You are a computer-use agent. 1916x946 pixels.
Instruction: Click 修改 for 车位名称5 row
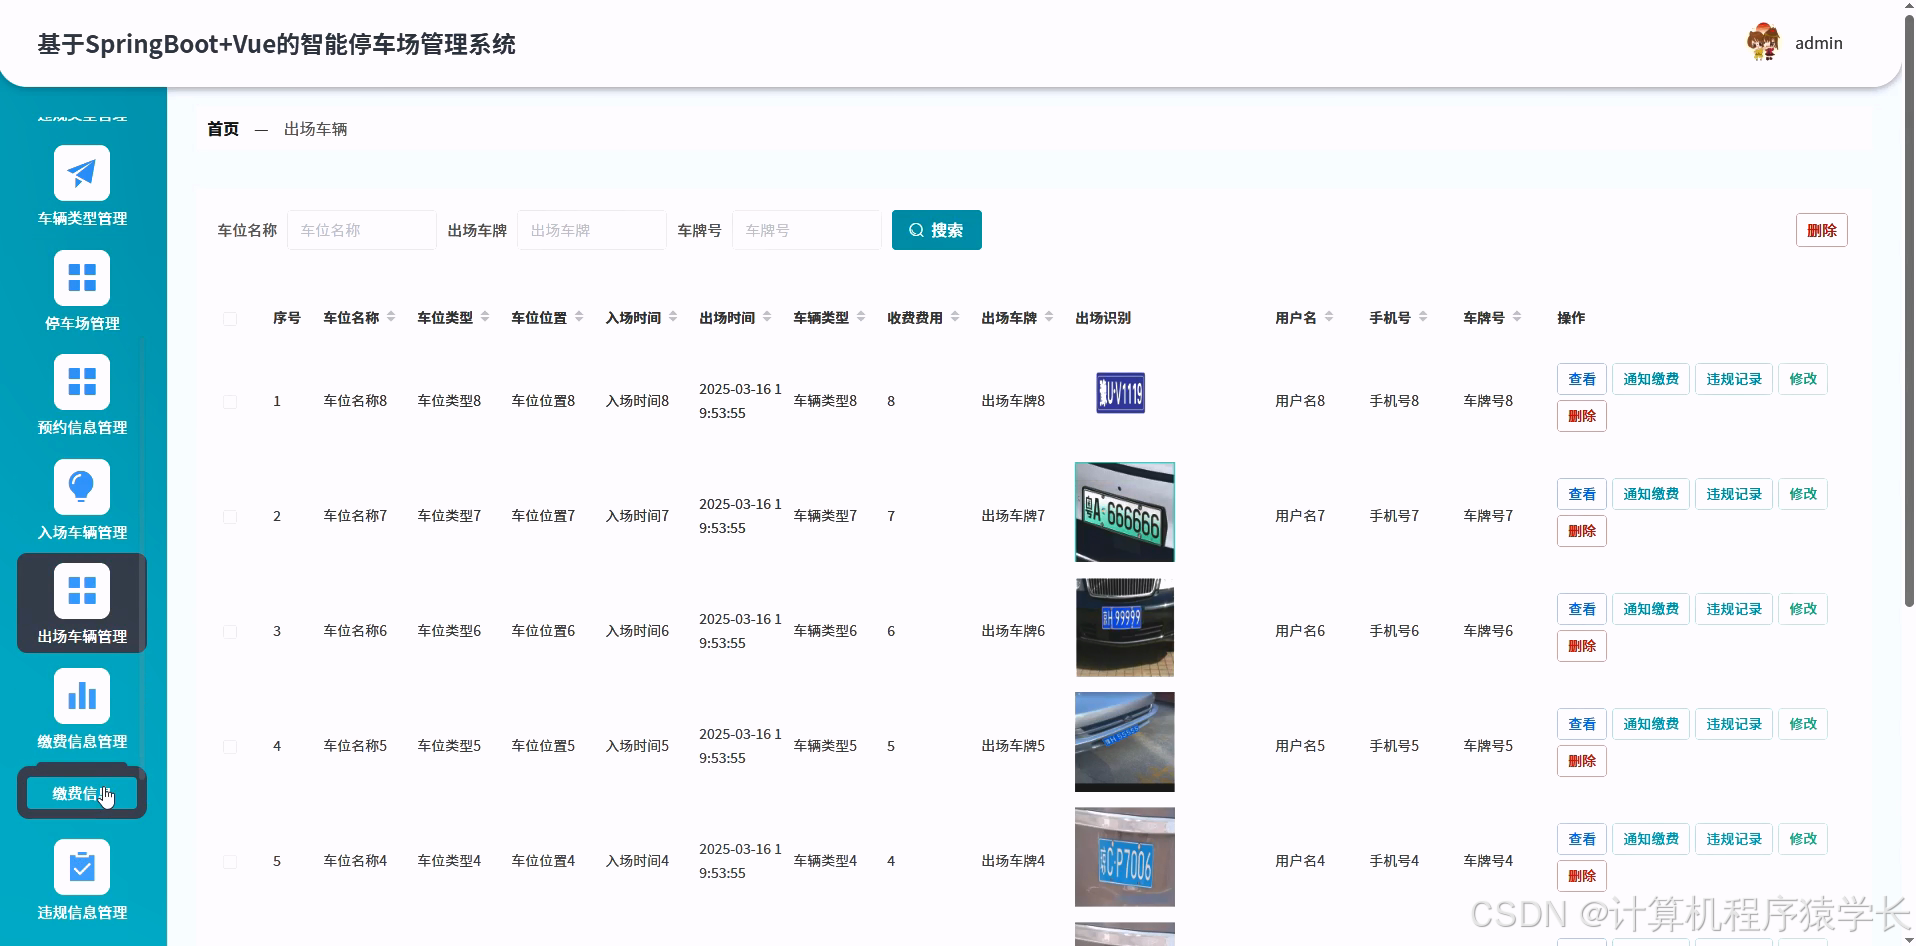coord(1803,724)
